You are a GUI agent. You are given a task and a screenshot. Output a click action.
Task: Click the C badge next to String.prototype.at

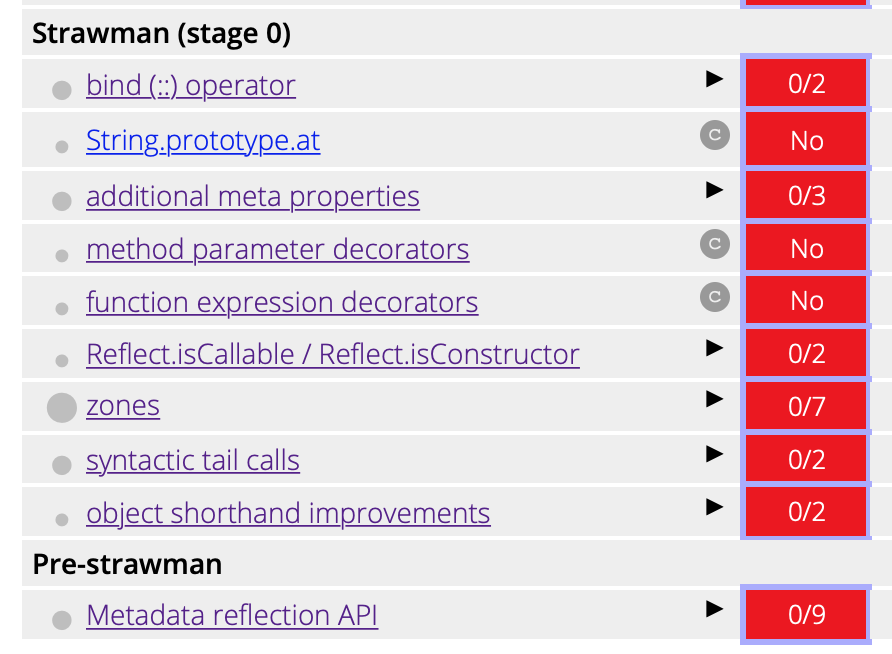[x=715, y=135]
